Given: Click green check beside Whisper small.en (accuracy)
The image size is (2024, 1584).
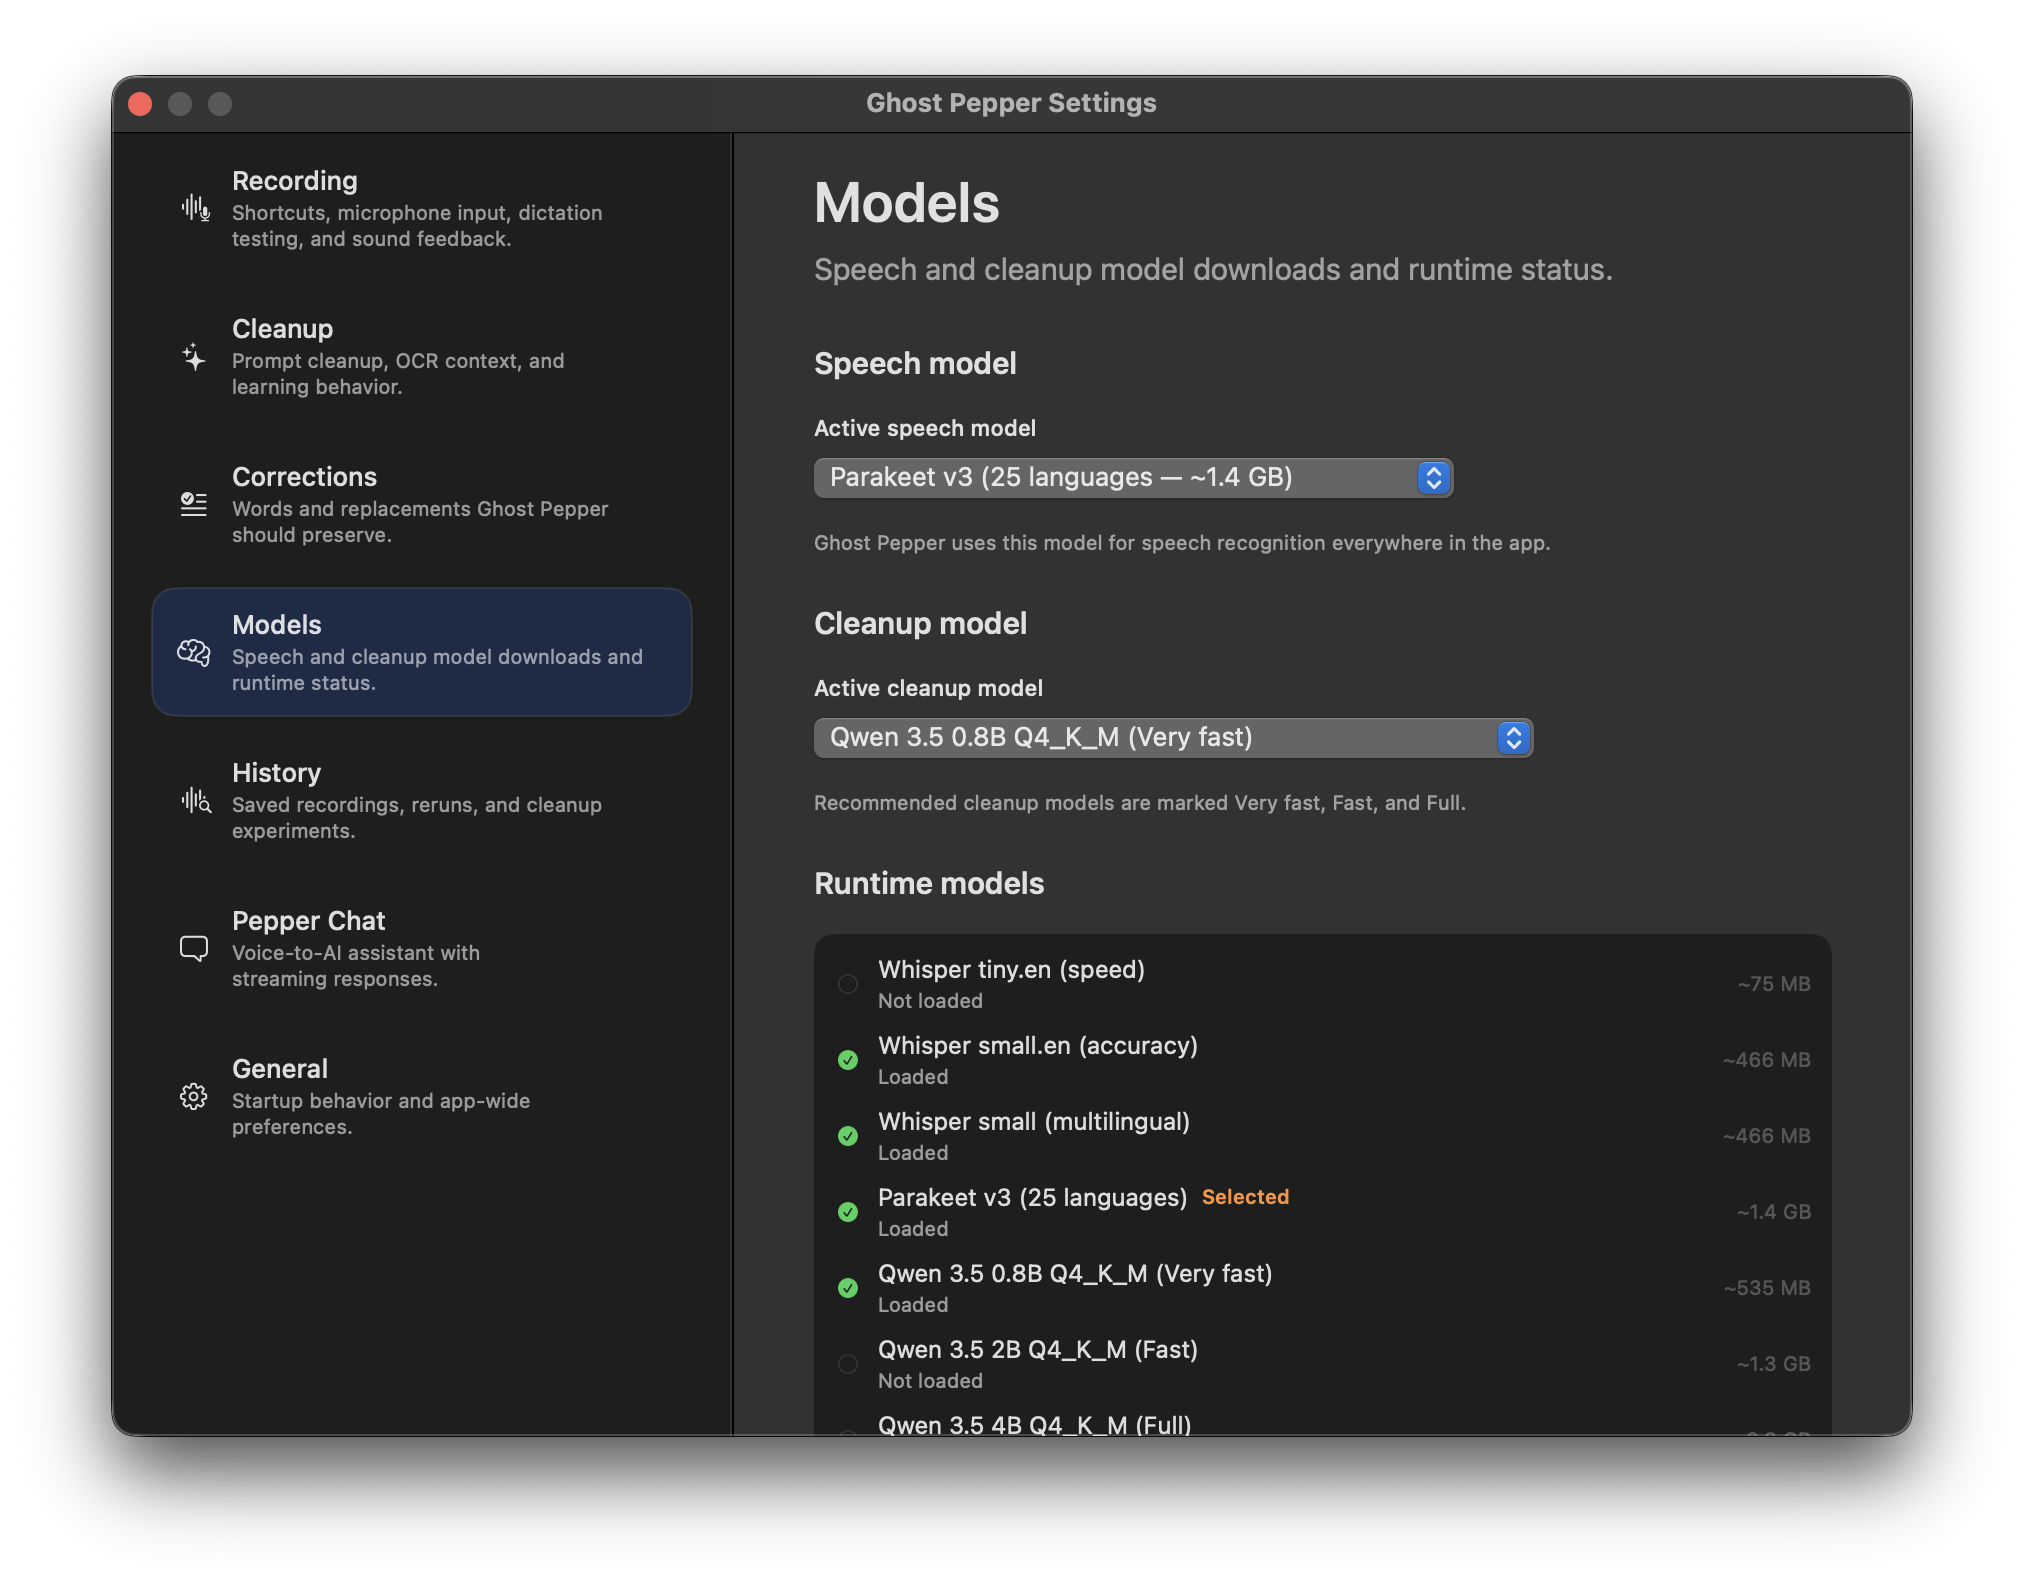Looking at the screenshot, I should 848,1060.
